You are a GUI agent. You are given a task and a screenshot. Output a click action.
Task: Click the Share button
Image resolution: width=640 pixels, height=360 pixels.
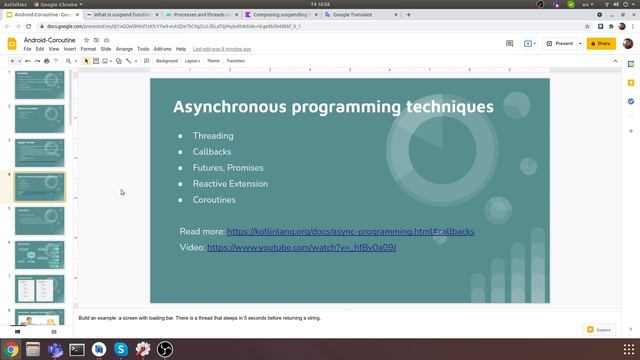[x=601, y=43]
